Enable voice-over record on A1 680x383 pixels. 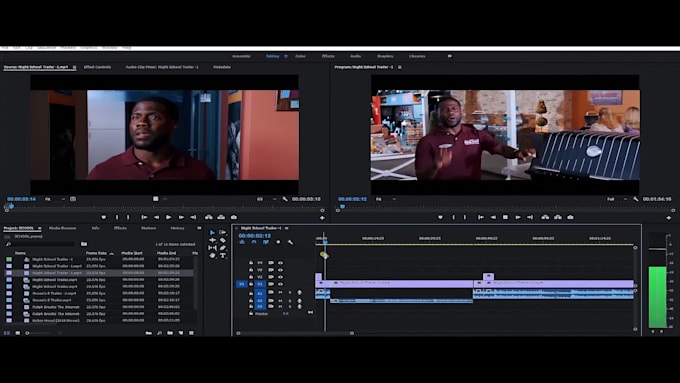(x=299, y=293)
